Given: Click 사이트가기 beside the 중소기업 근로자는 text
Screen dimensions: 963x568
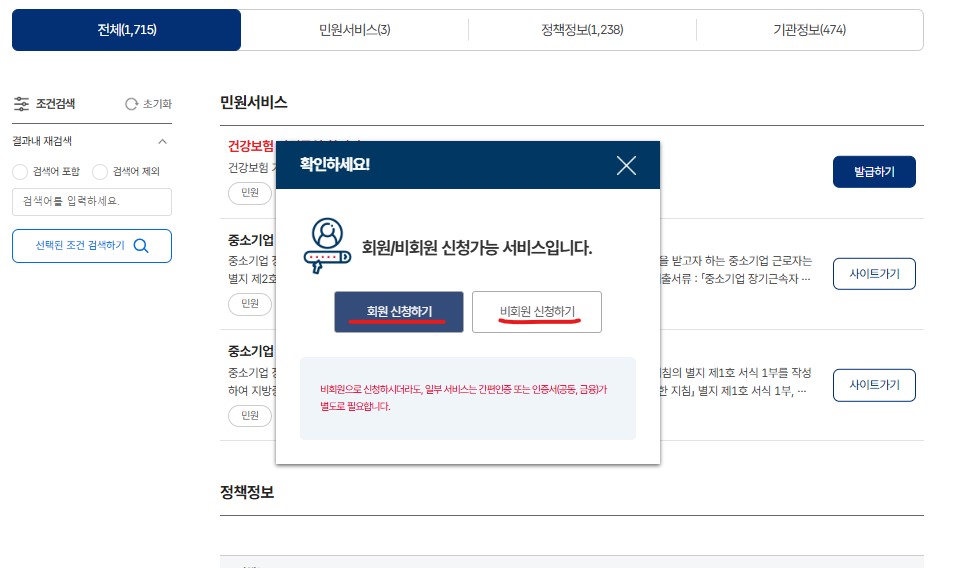Looking at the screenshot, I should [x=874, y=274].
